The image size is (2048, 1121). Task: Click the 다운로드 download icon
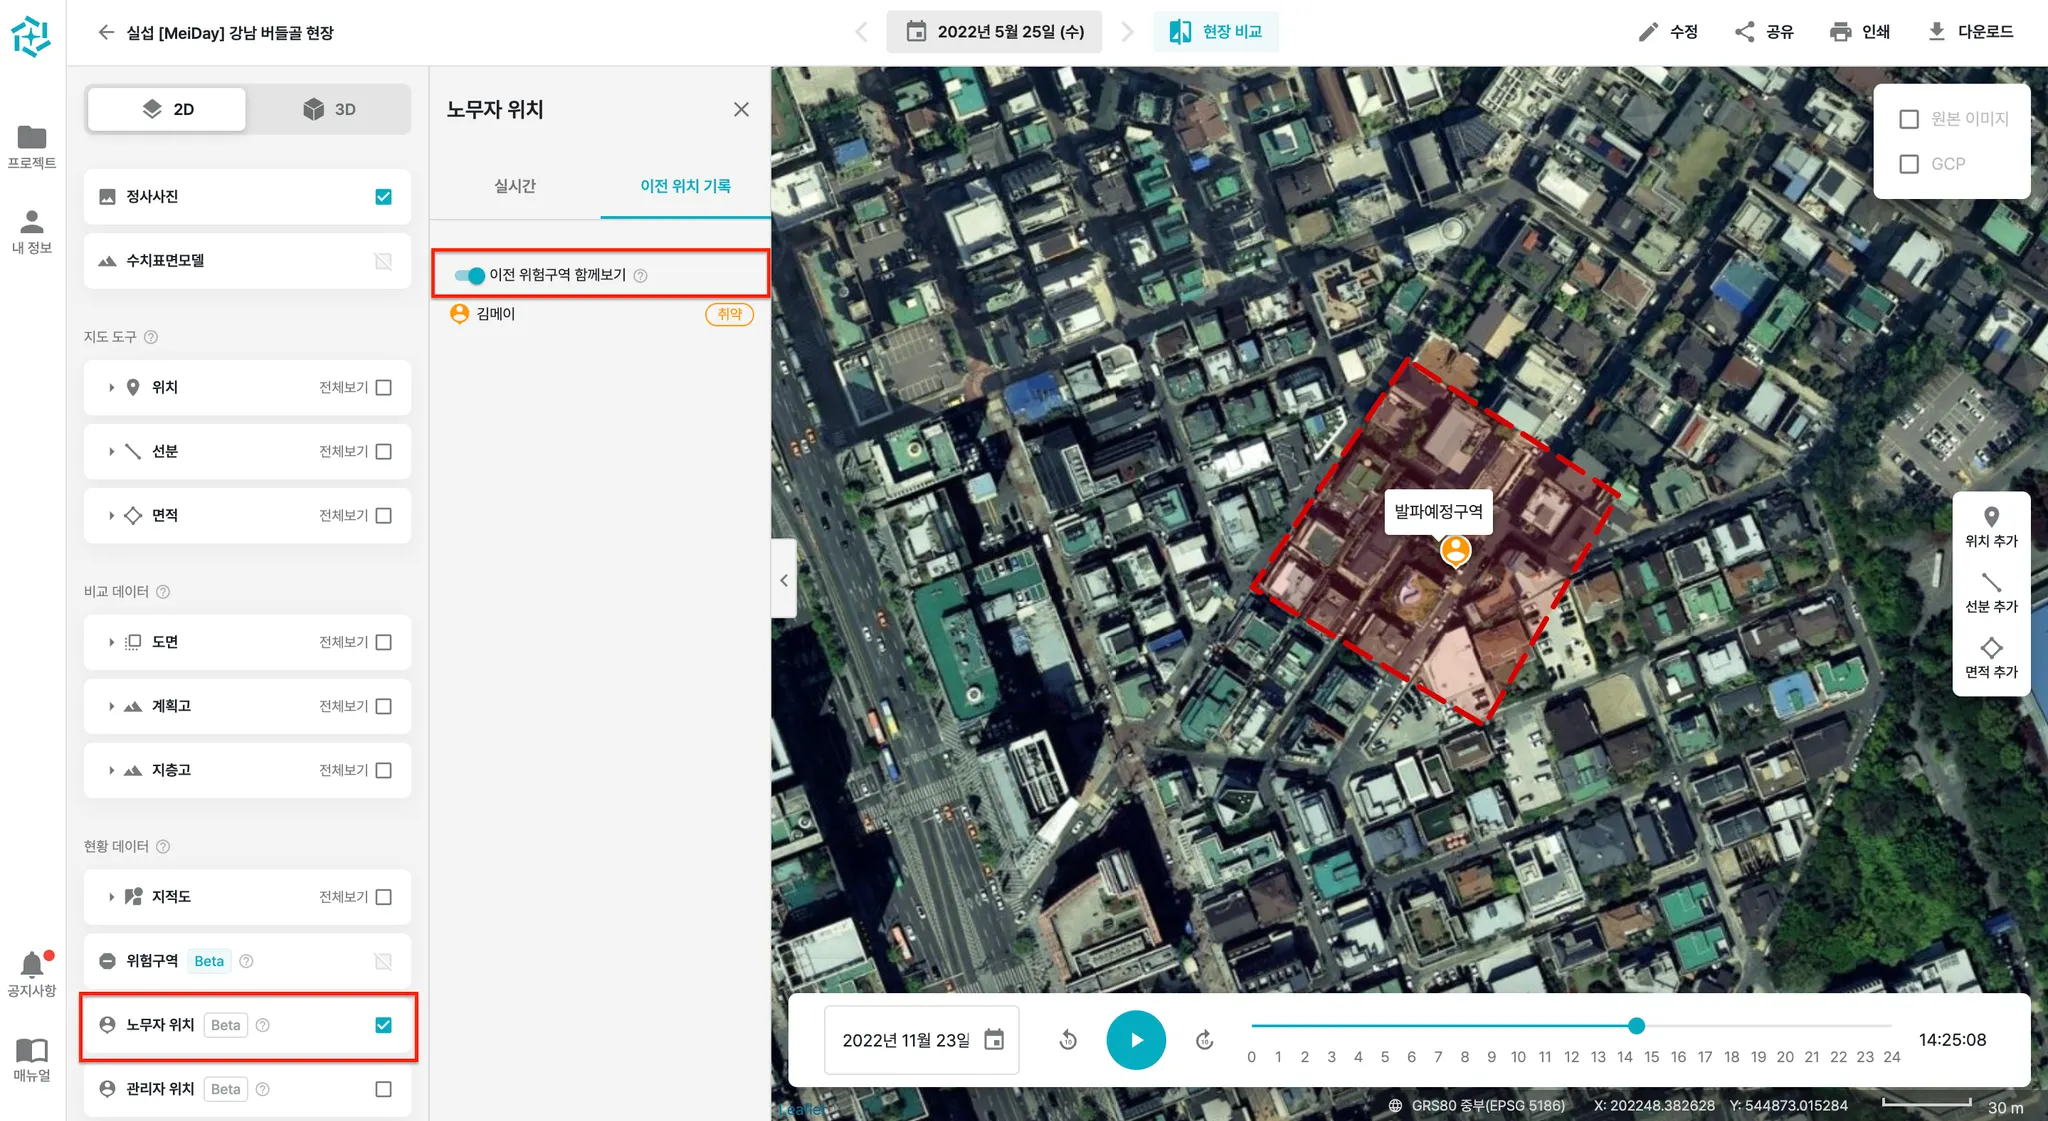click(x=1936, y=32)
